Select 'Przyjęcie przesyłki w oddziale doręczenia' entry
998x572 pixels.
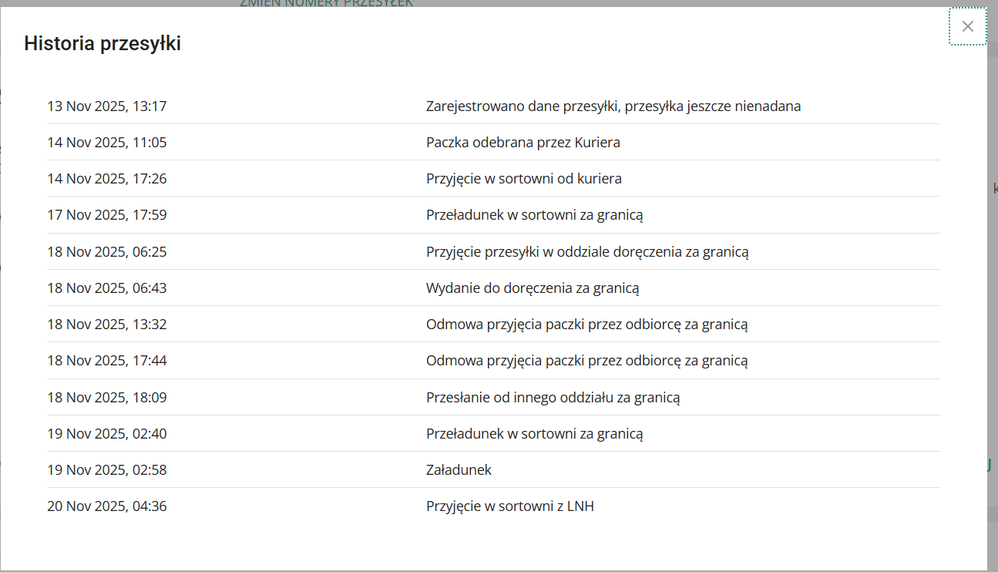tap(587, 252)
